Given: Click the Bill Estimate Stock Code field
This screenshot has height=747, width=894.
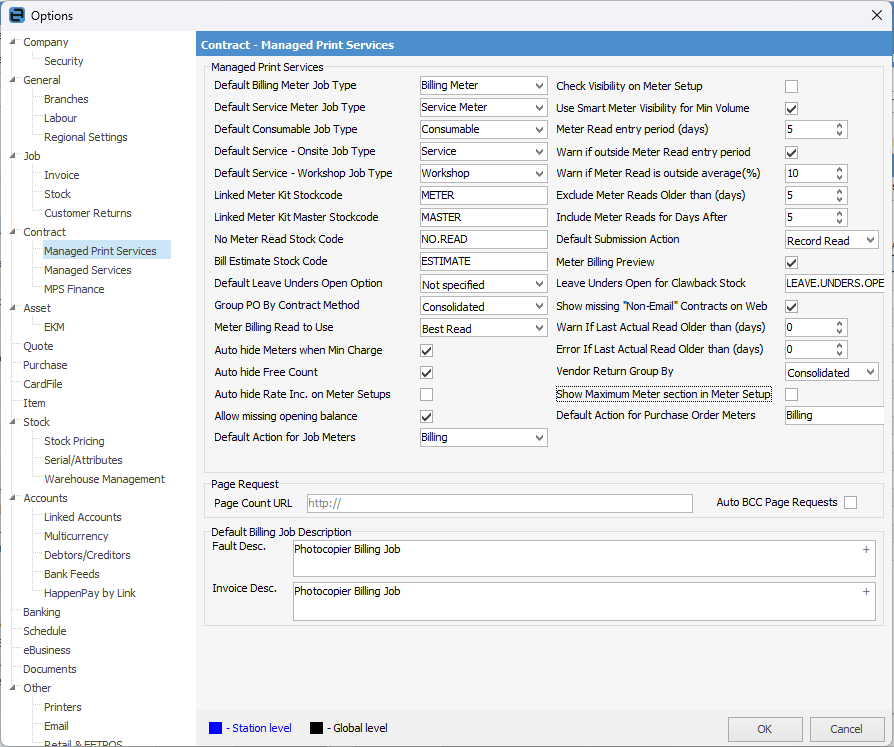Looking at the screenshot, I should (x=483, y=261).
